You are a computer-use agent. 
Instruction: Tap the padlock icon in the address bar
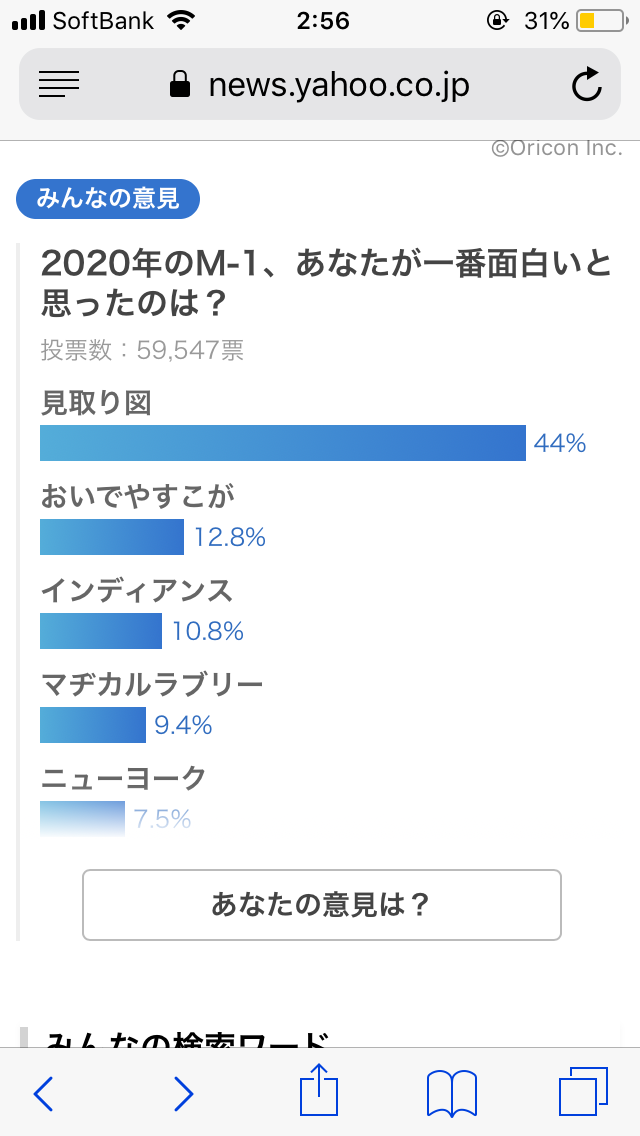pyautogui.click(x=180, y=85)
